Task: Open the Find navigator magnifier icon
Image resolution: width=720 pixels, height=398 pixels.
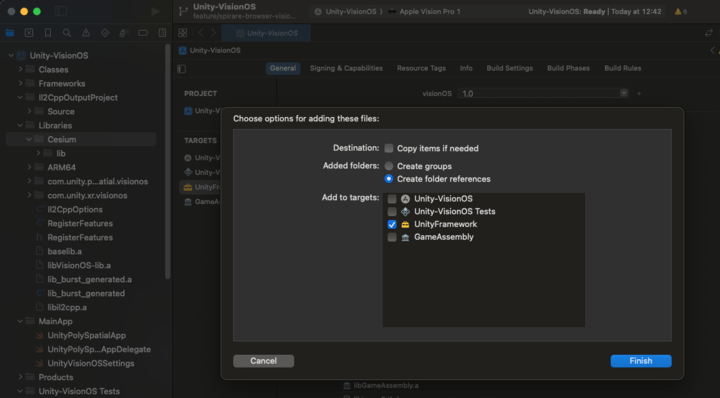Action: (x=67, y=33)
